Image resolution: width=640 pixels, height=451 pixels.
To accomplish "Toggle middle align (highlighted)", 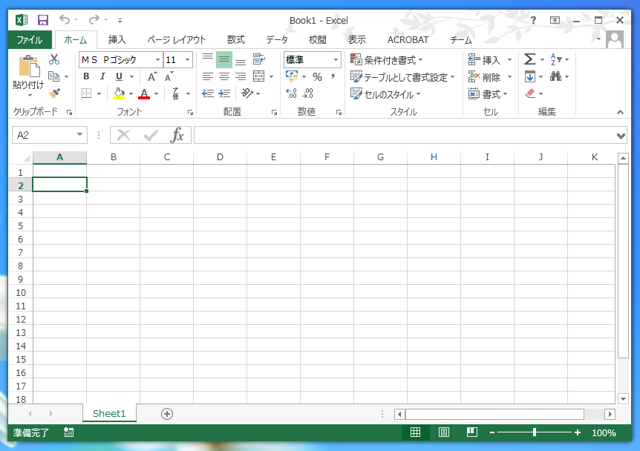I will 224,60.
